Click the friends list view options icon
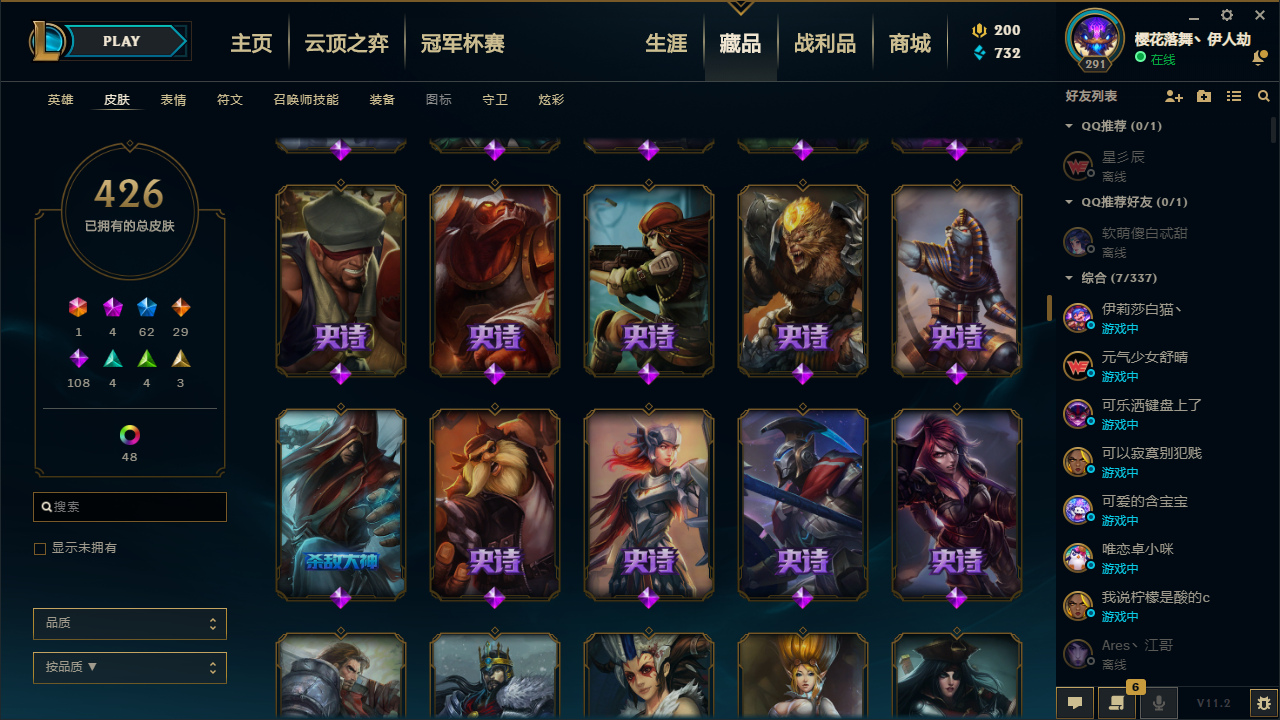This screenshot has width=1280, height=720. 1234,96
